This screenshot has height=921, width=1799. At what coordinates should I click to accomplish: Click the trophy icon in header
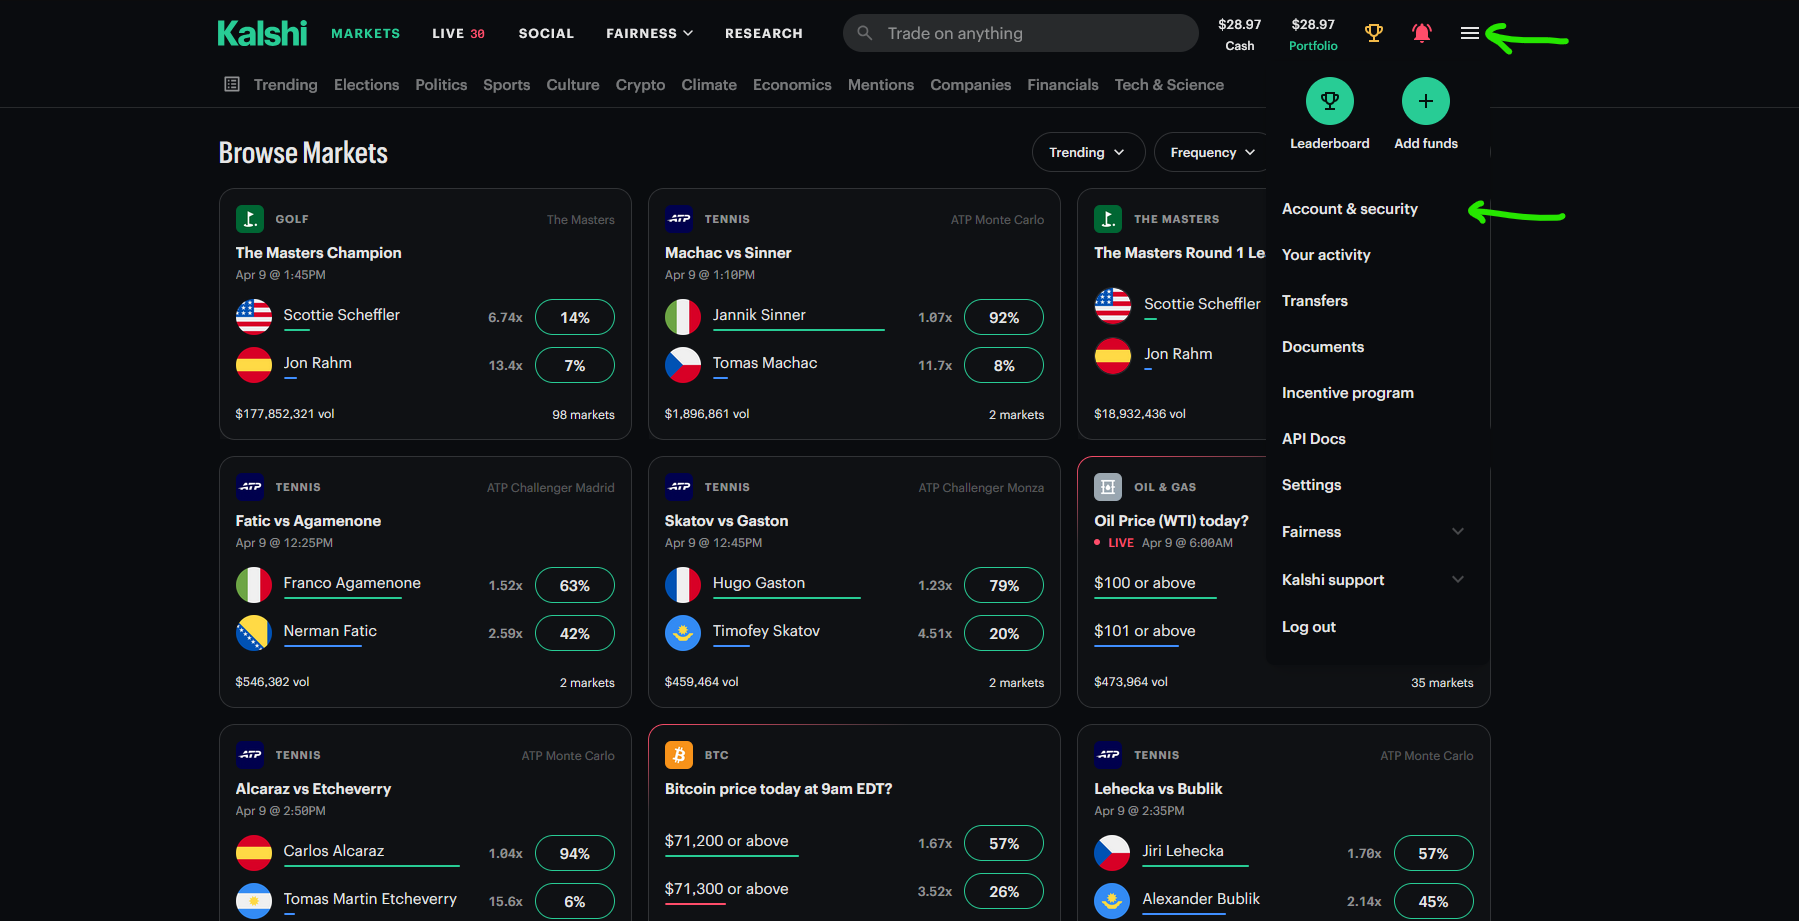click(x=1374, y=33)
